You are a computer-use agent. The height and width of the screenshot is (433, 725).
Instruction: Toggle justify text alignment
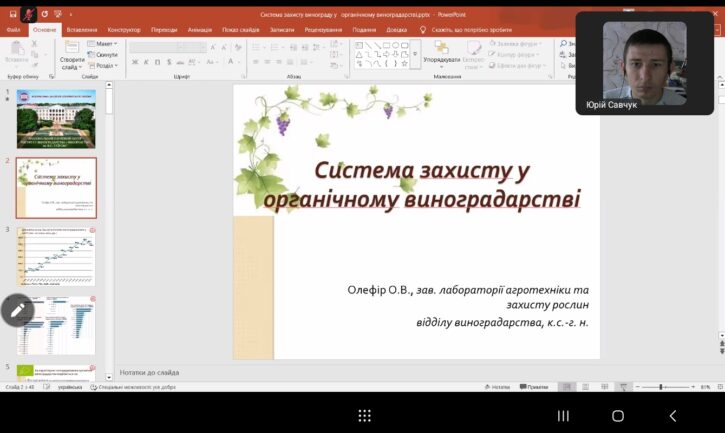click(290, 62)
